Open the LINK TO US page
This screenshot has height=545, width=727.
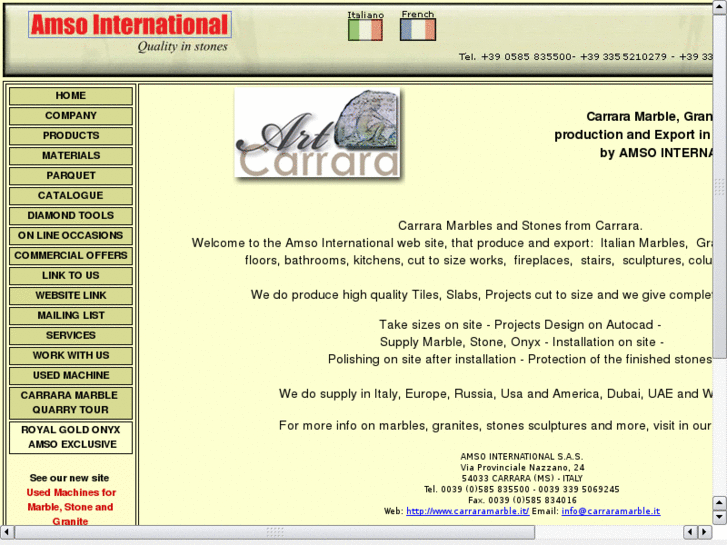[71, 275]
